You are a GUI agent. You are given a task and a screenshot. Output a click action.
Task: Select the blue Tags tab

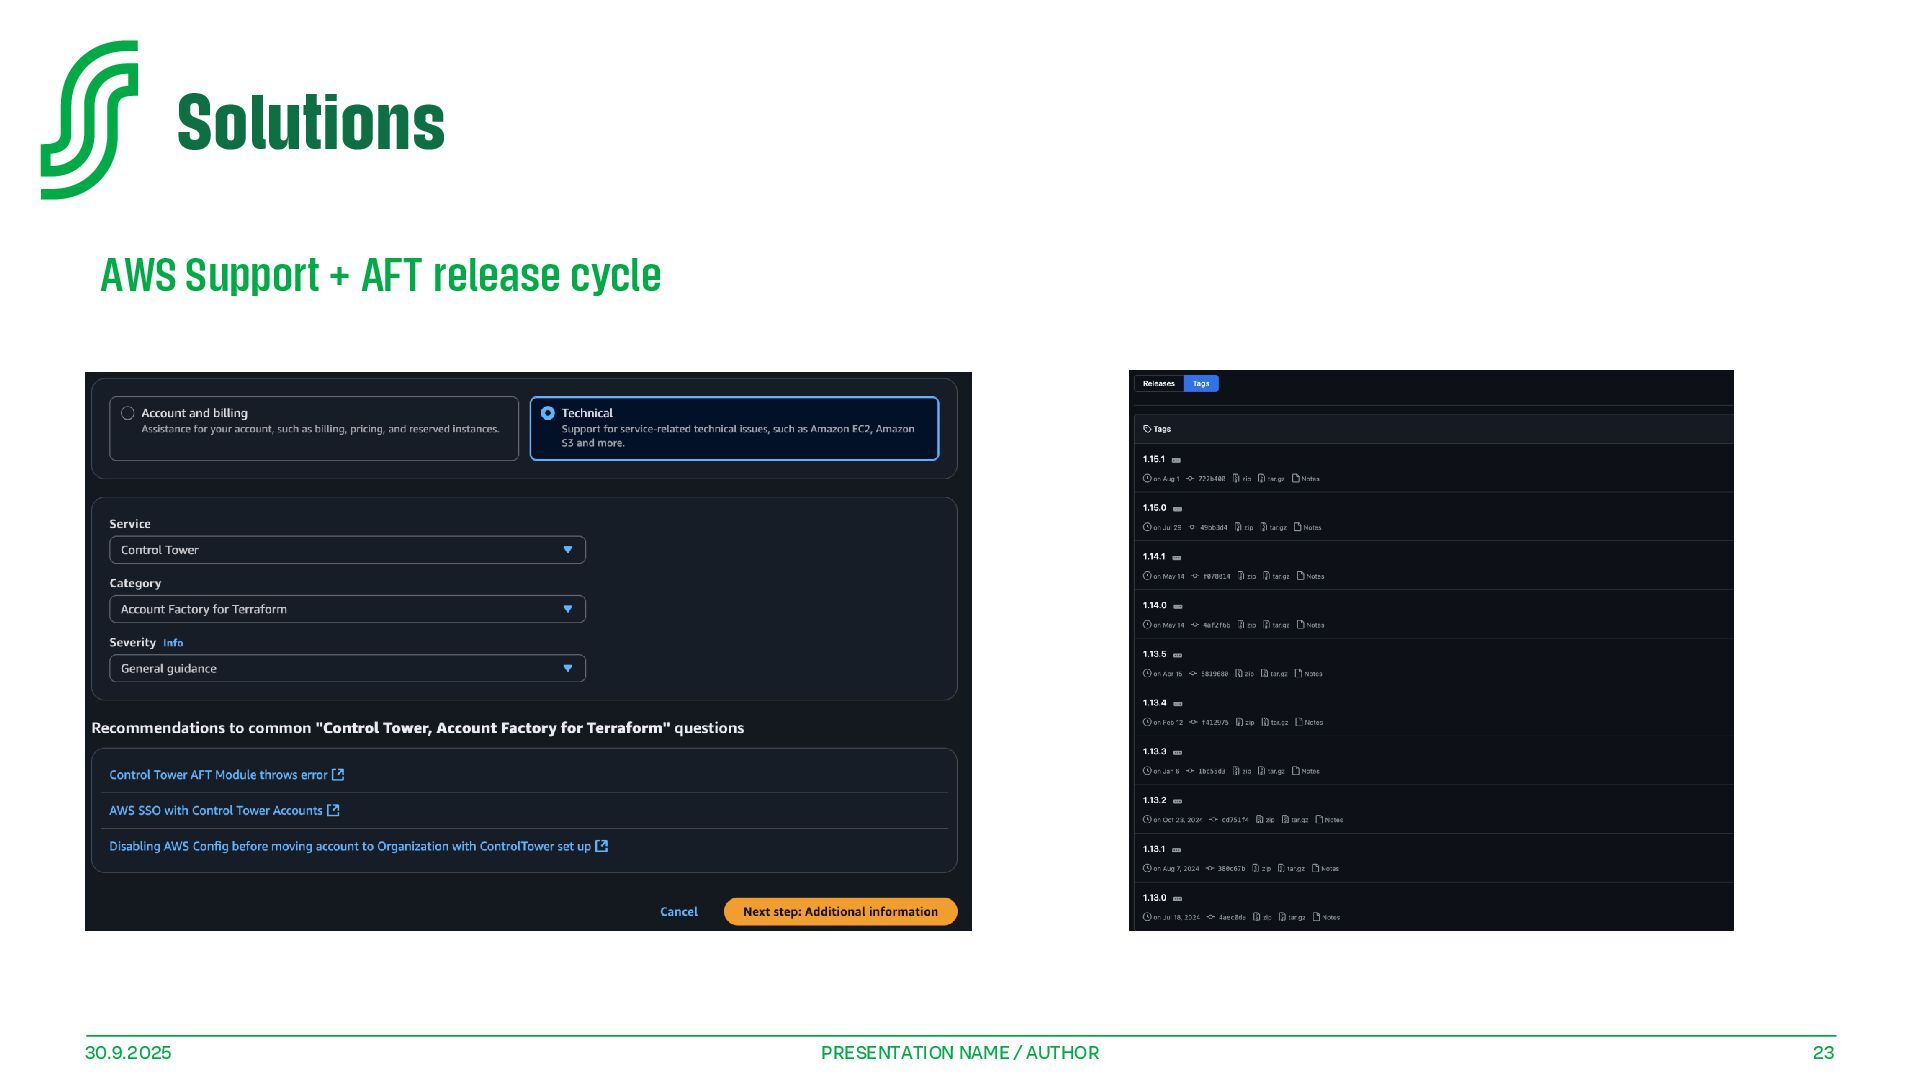pyautogui.click(x=1201, y=384)
